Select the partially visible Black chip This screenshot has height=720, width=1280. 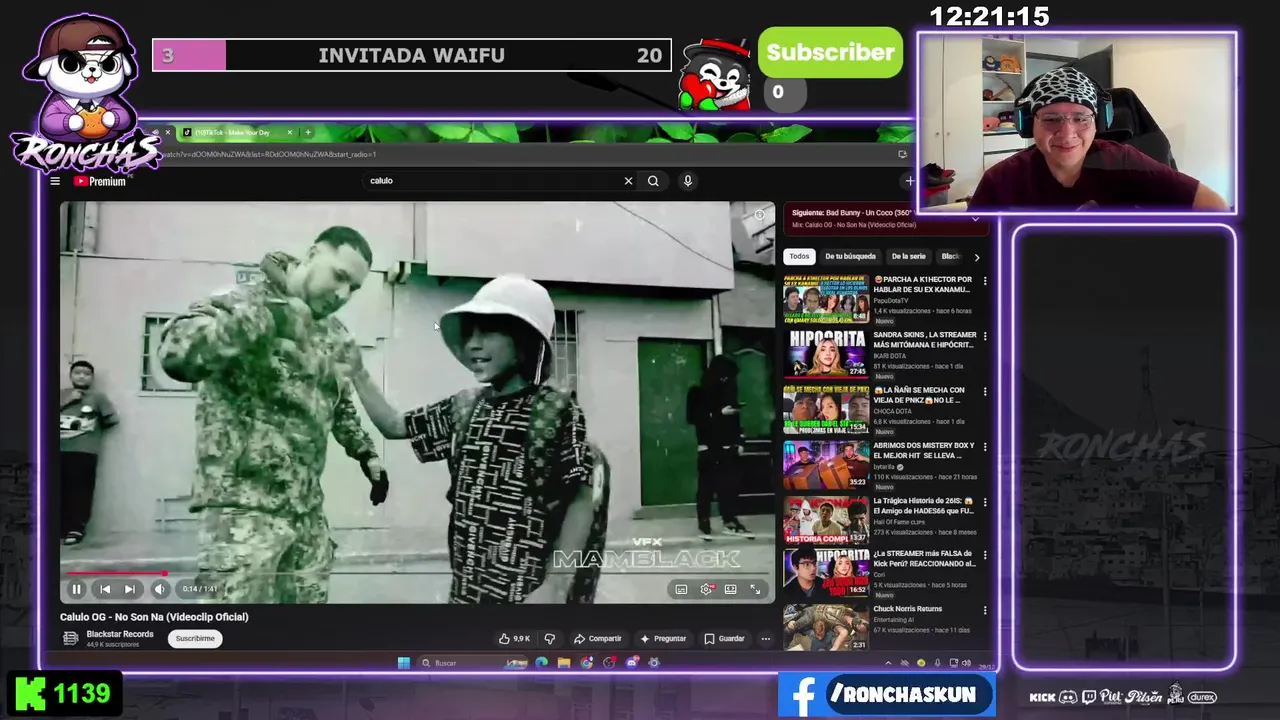(x=950, y=256)
